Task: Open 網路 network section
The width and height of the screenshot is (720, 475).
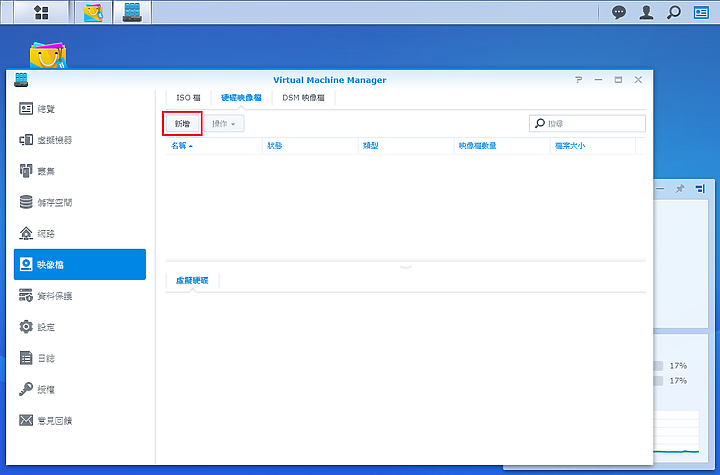Action: [80, 234]
